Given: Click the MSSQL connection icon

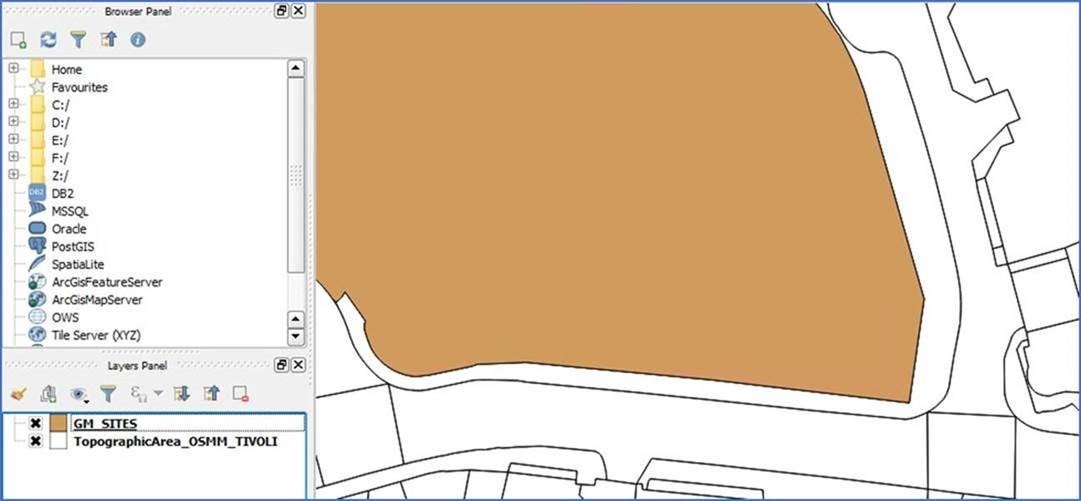Looking at the screenshot, I should (x=37, y=210).
